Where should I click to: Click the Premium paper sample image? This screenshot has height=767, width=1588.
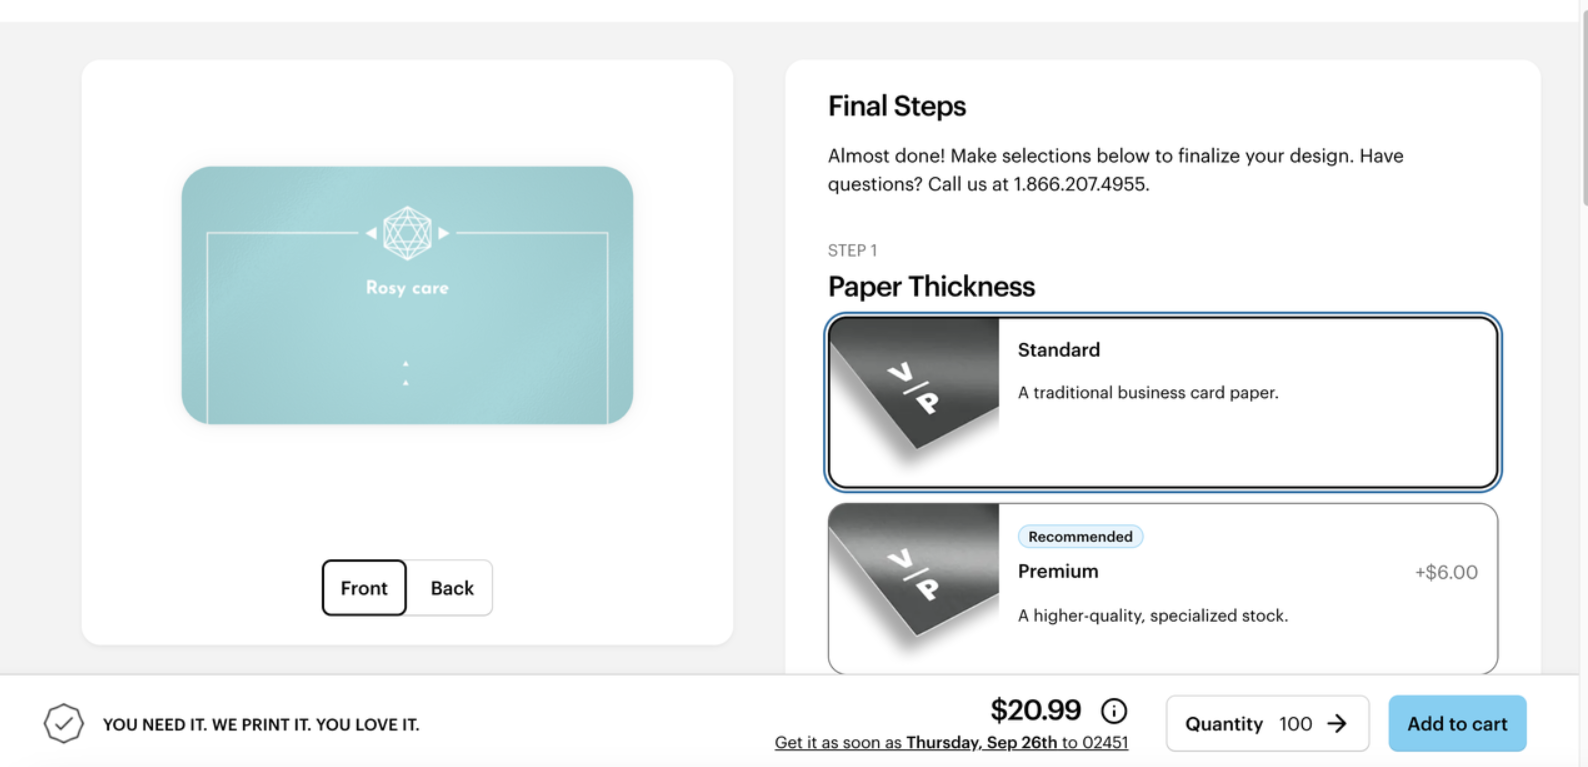[914, 587]
